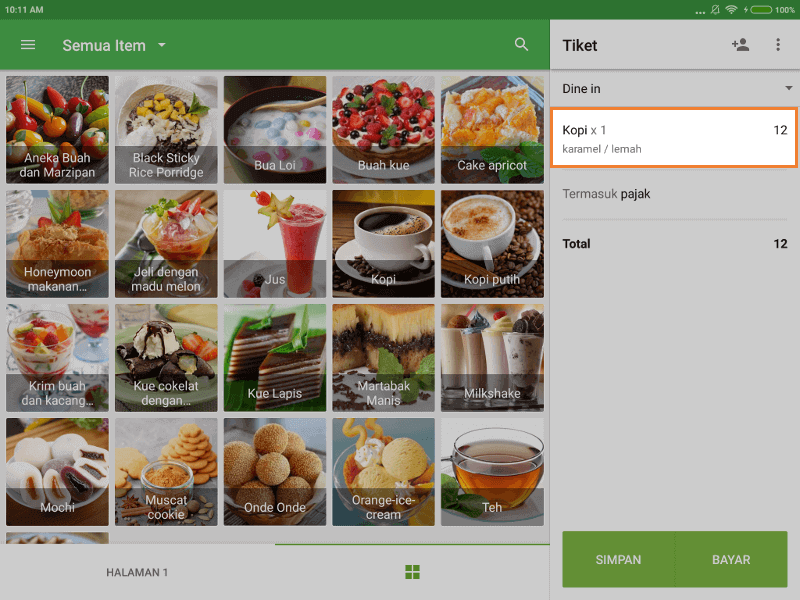The width and height of the screenshot is (800, 600).
Task: Add Muscat cookie to the ticket
Action: click(x=166, y=472)
